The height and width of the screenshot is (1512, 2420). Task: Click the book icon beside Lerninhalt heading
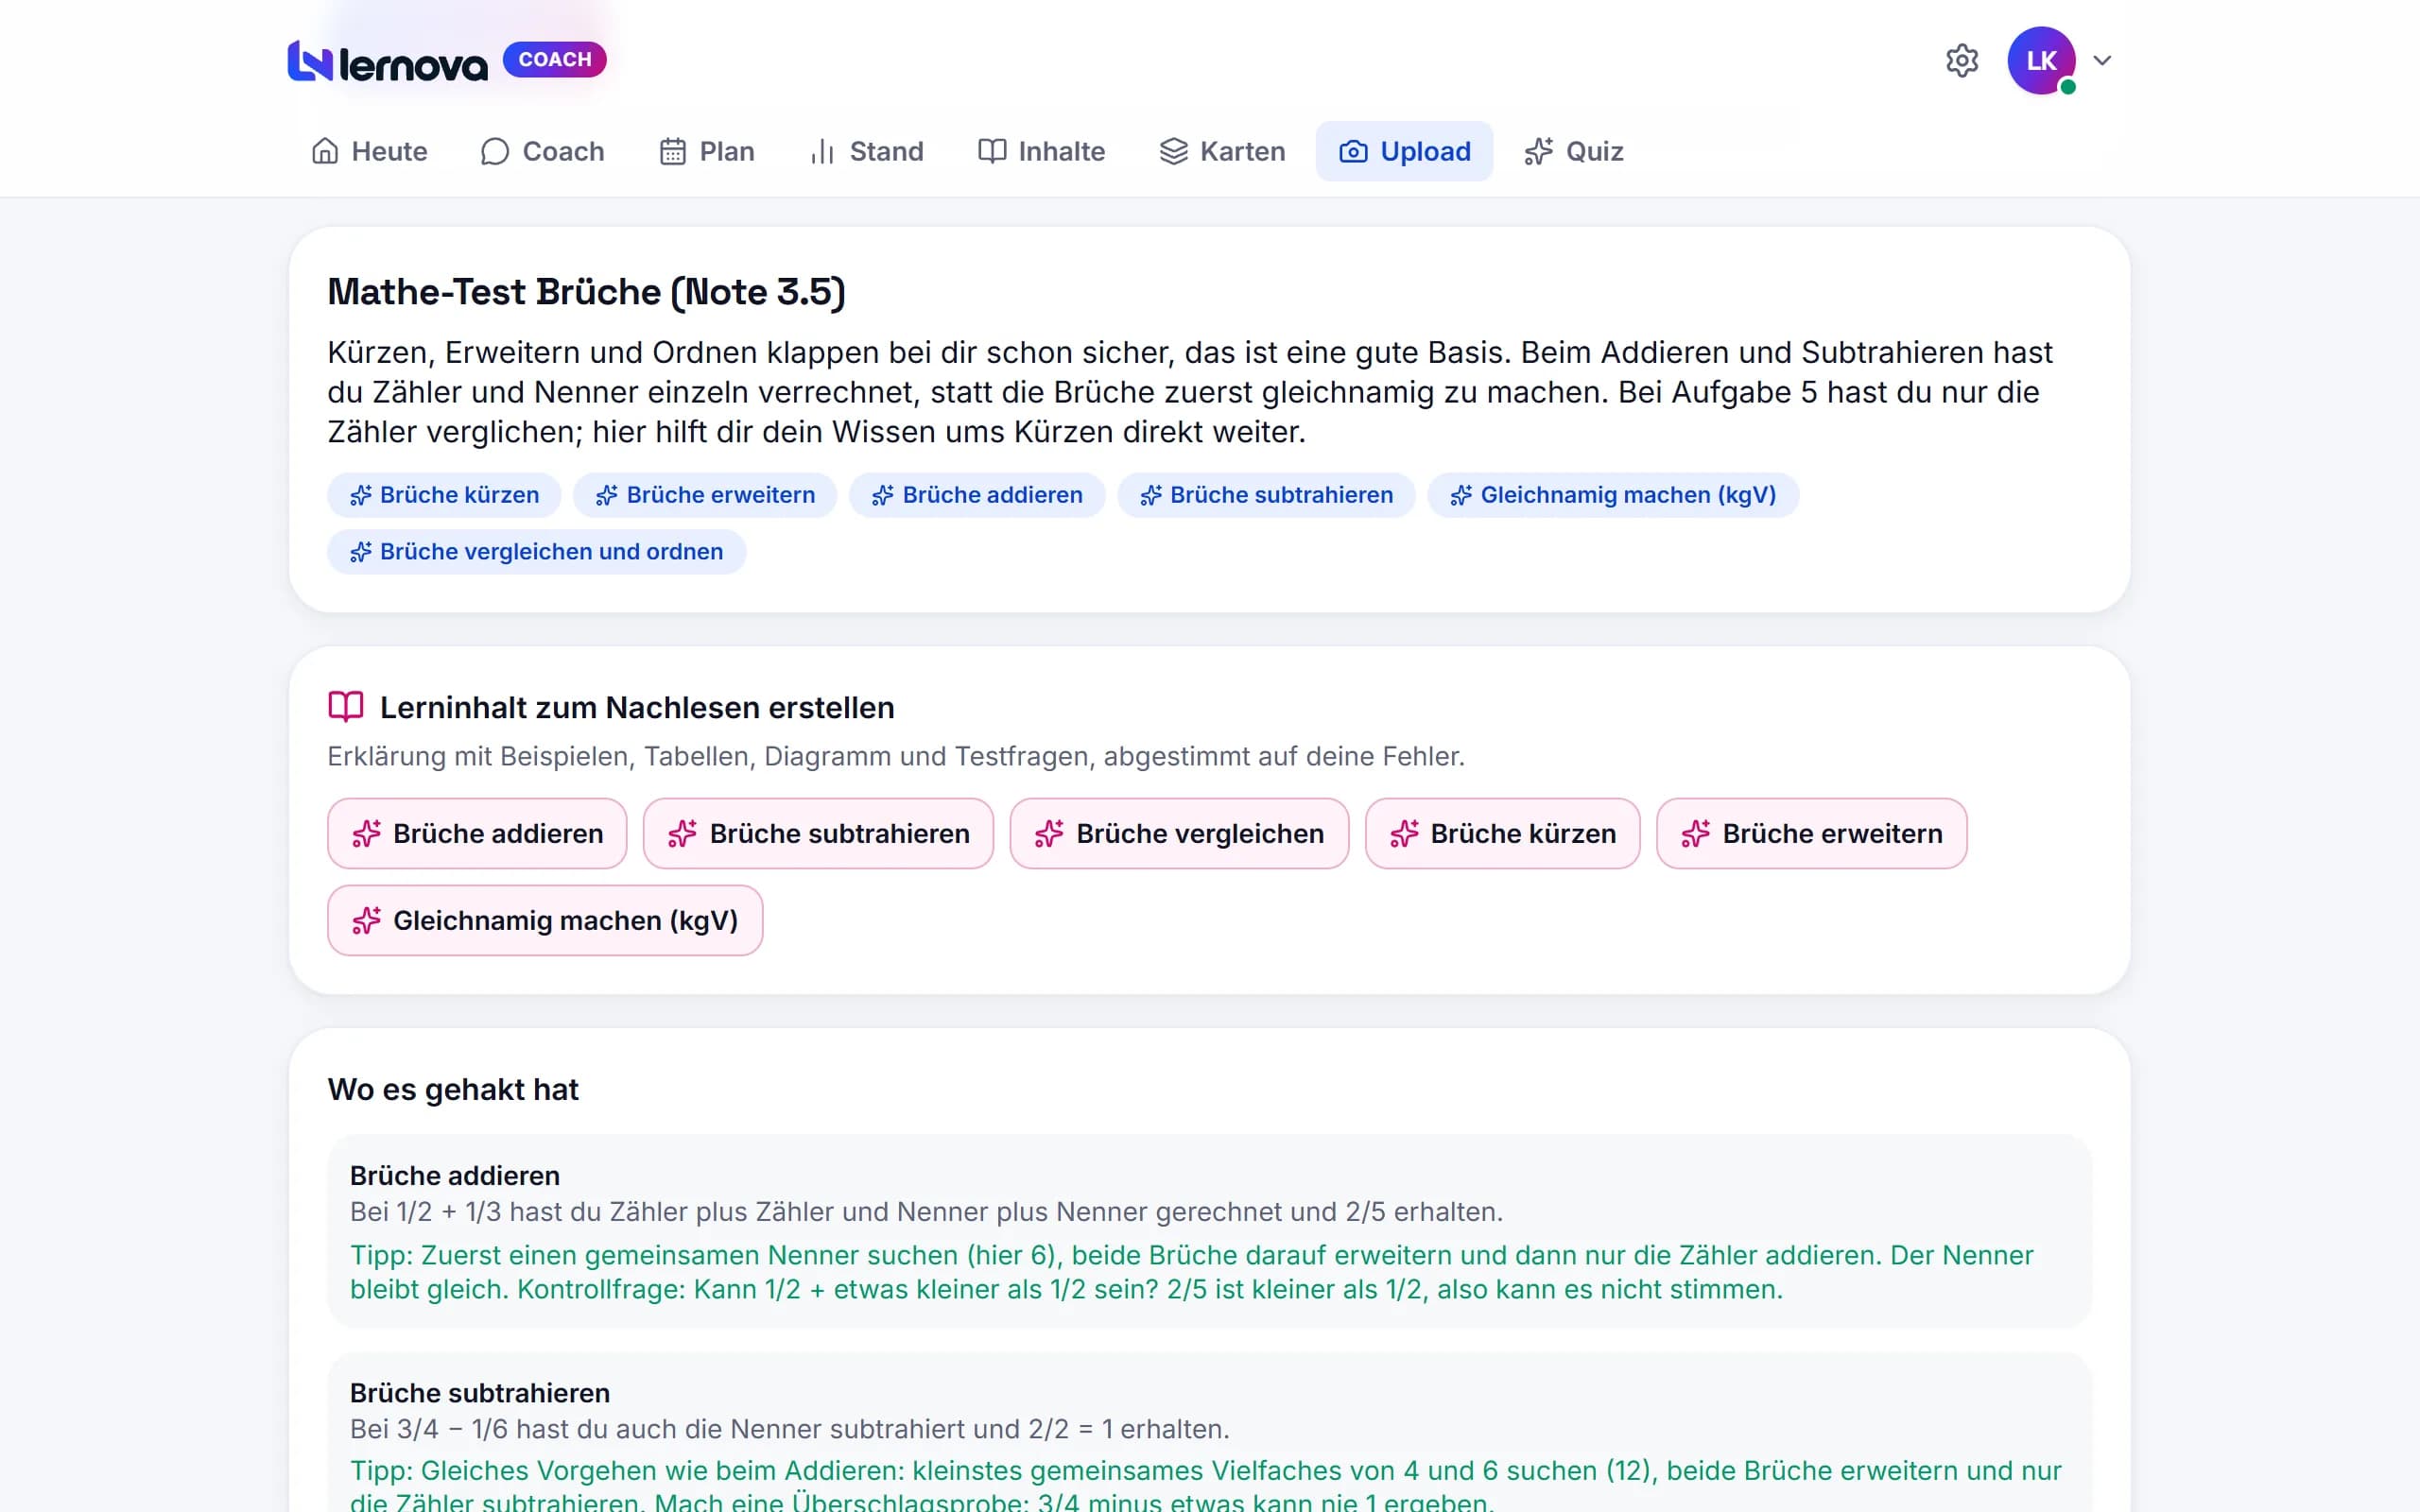(346, 707)
